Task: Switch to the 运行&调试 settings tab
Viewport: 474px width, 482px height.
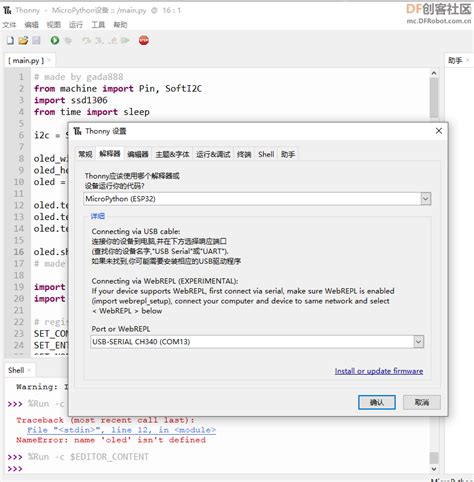Action: (213, 154)
